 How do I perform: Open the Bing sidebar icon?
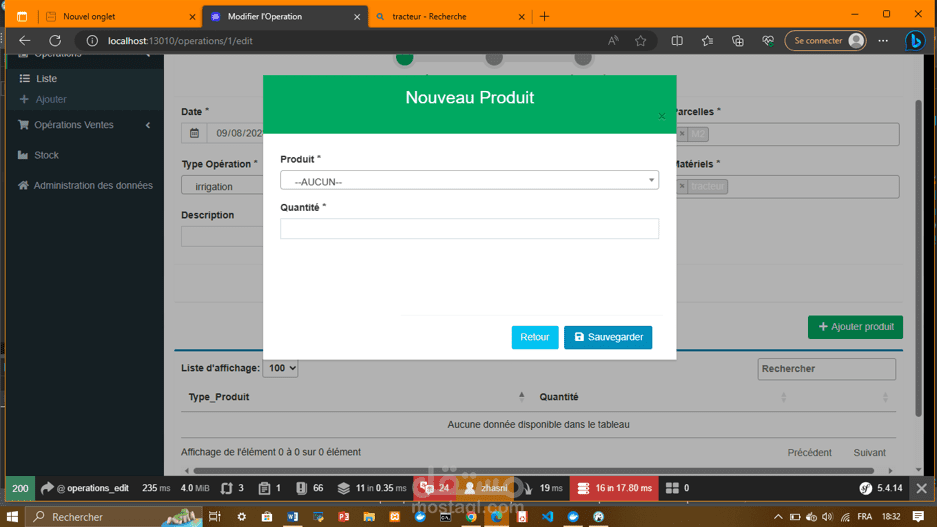click(x=915, y=41)
